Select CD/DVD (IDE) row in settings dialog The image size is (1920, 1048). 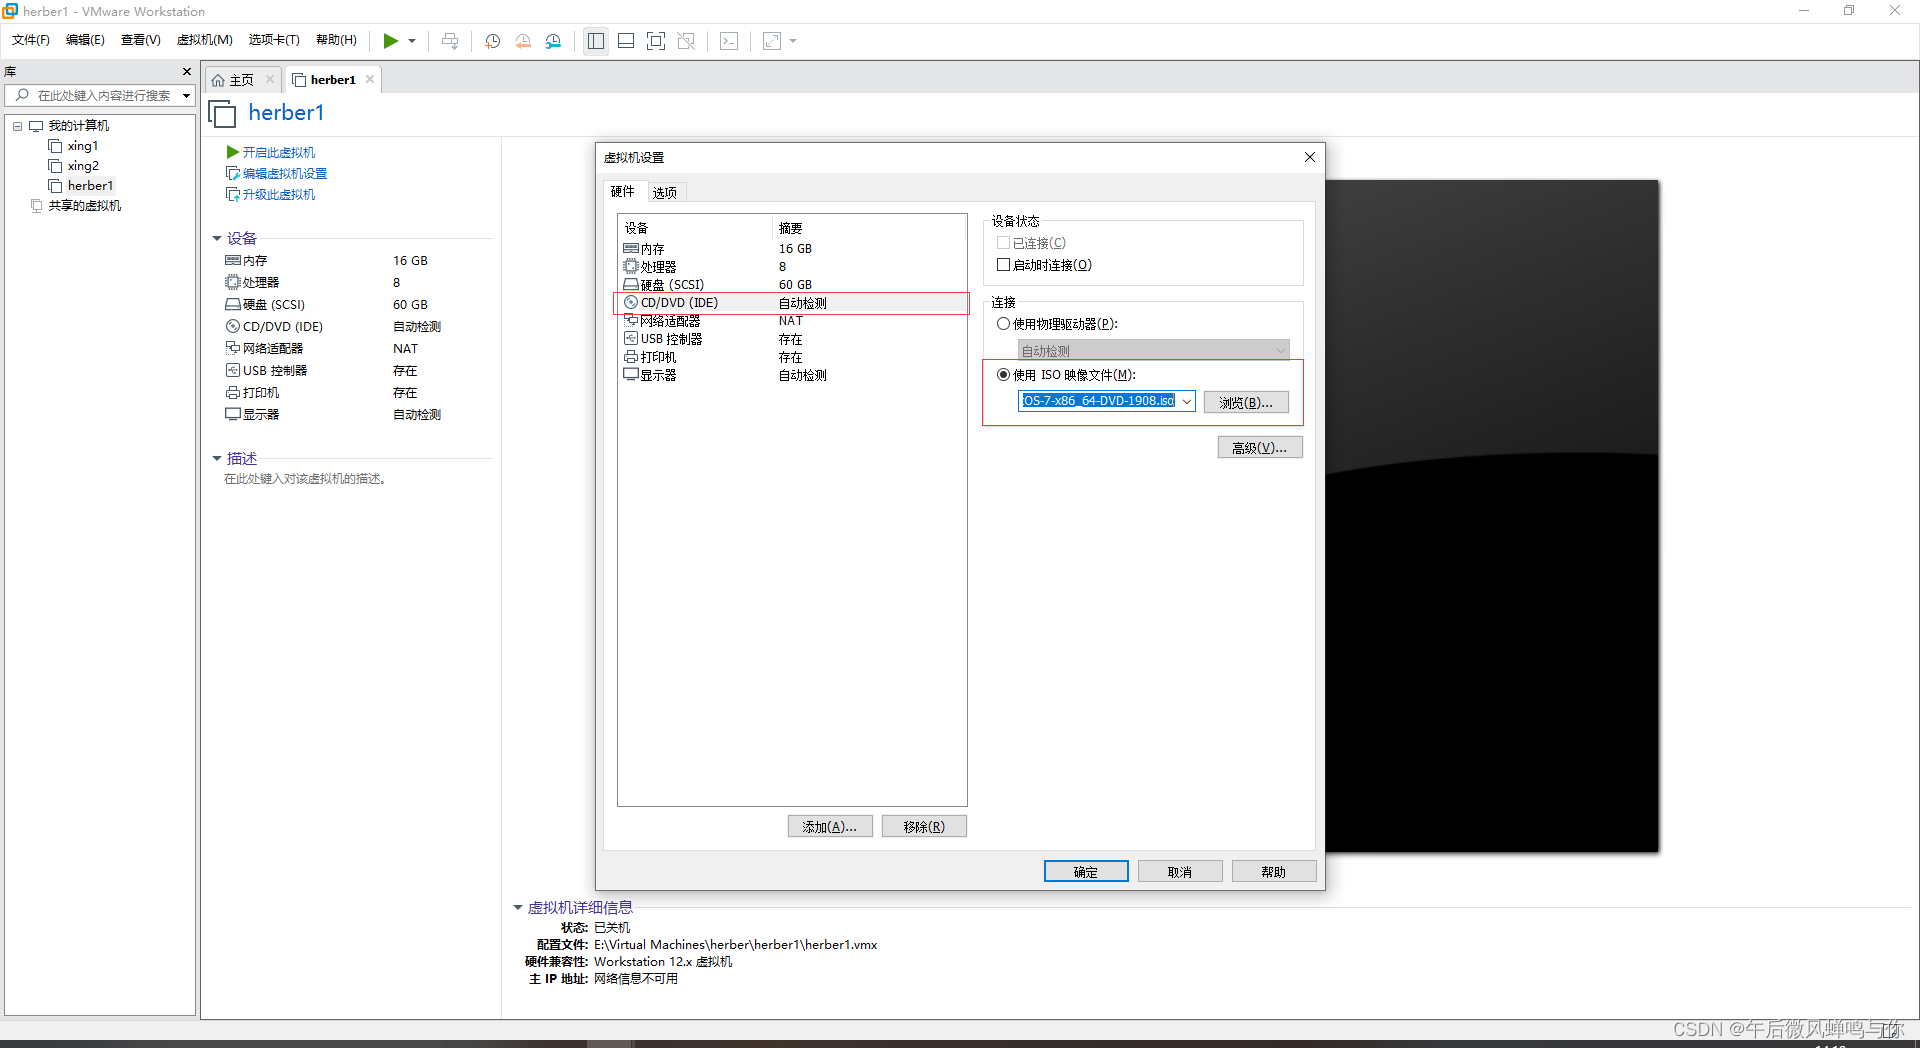[792, 303]
